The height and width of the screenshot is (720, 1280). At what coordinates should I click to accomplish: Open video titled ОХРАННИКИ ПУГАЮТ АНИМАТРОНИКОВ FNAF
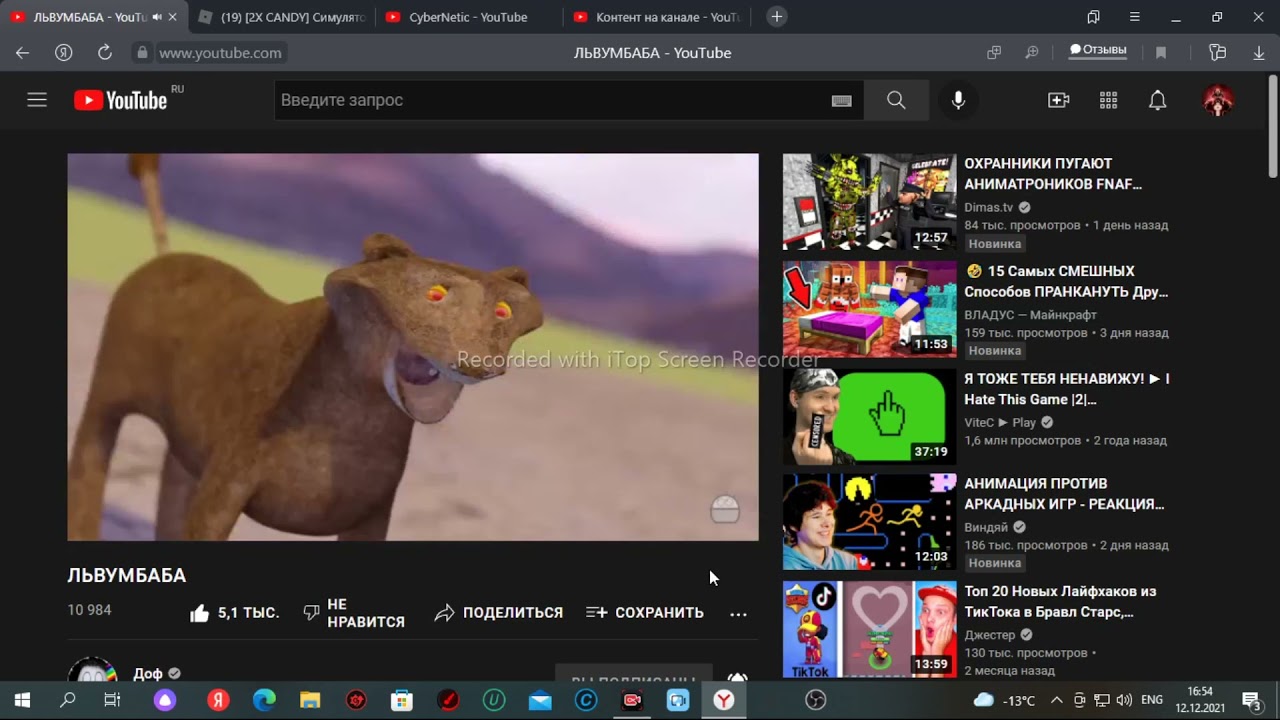tap(1053, 174)
